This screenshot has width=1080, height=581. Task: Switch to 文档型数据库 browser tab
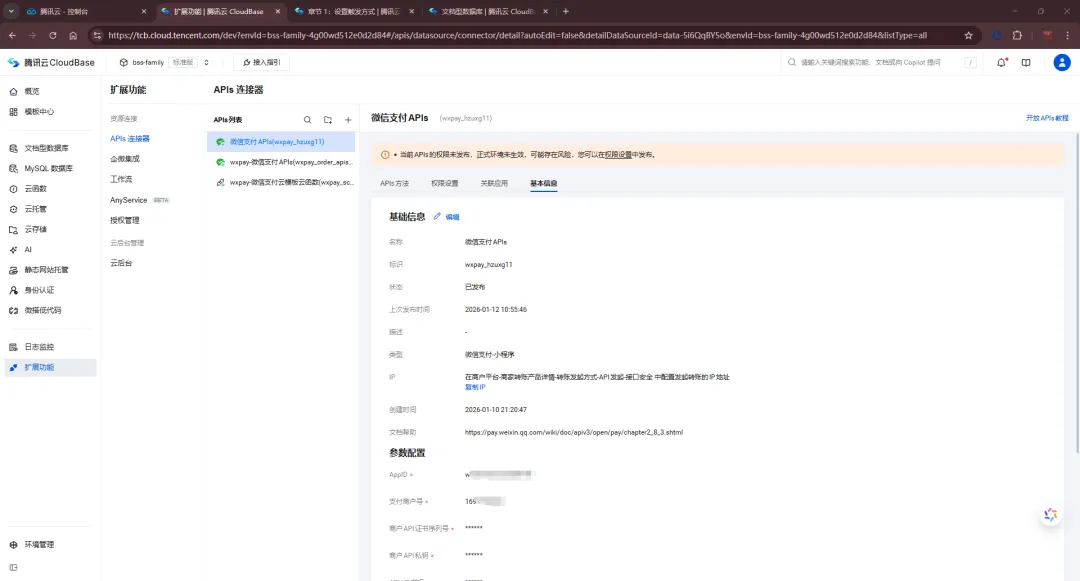pos(488,12)
